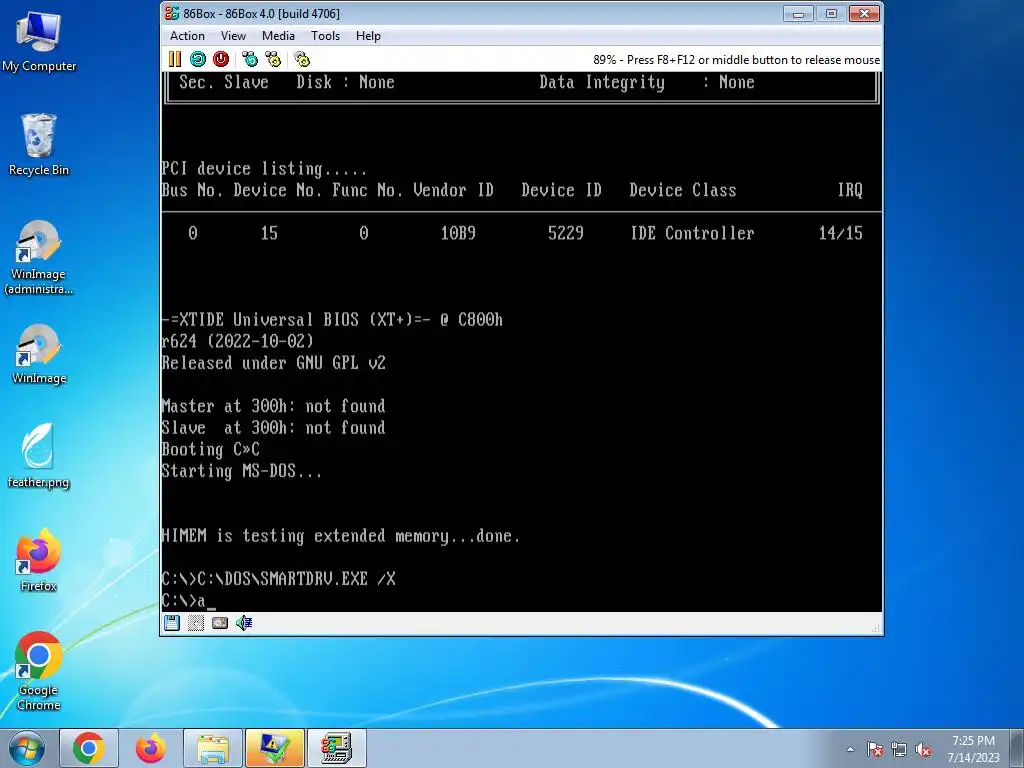Show hidden tray icons arrow

click(850, 749)
